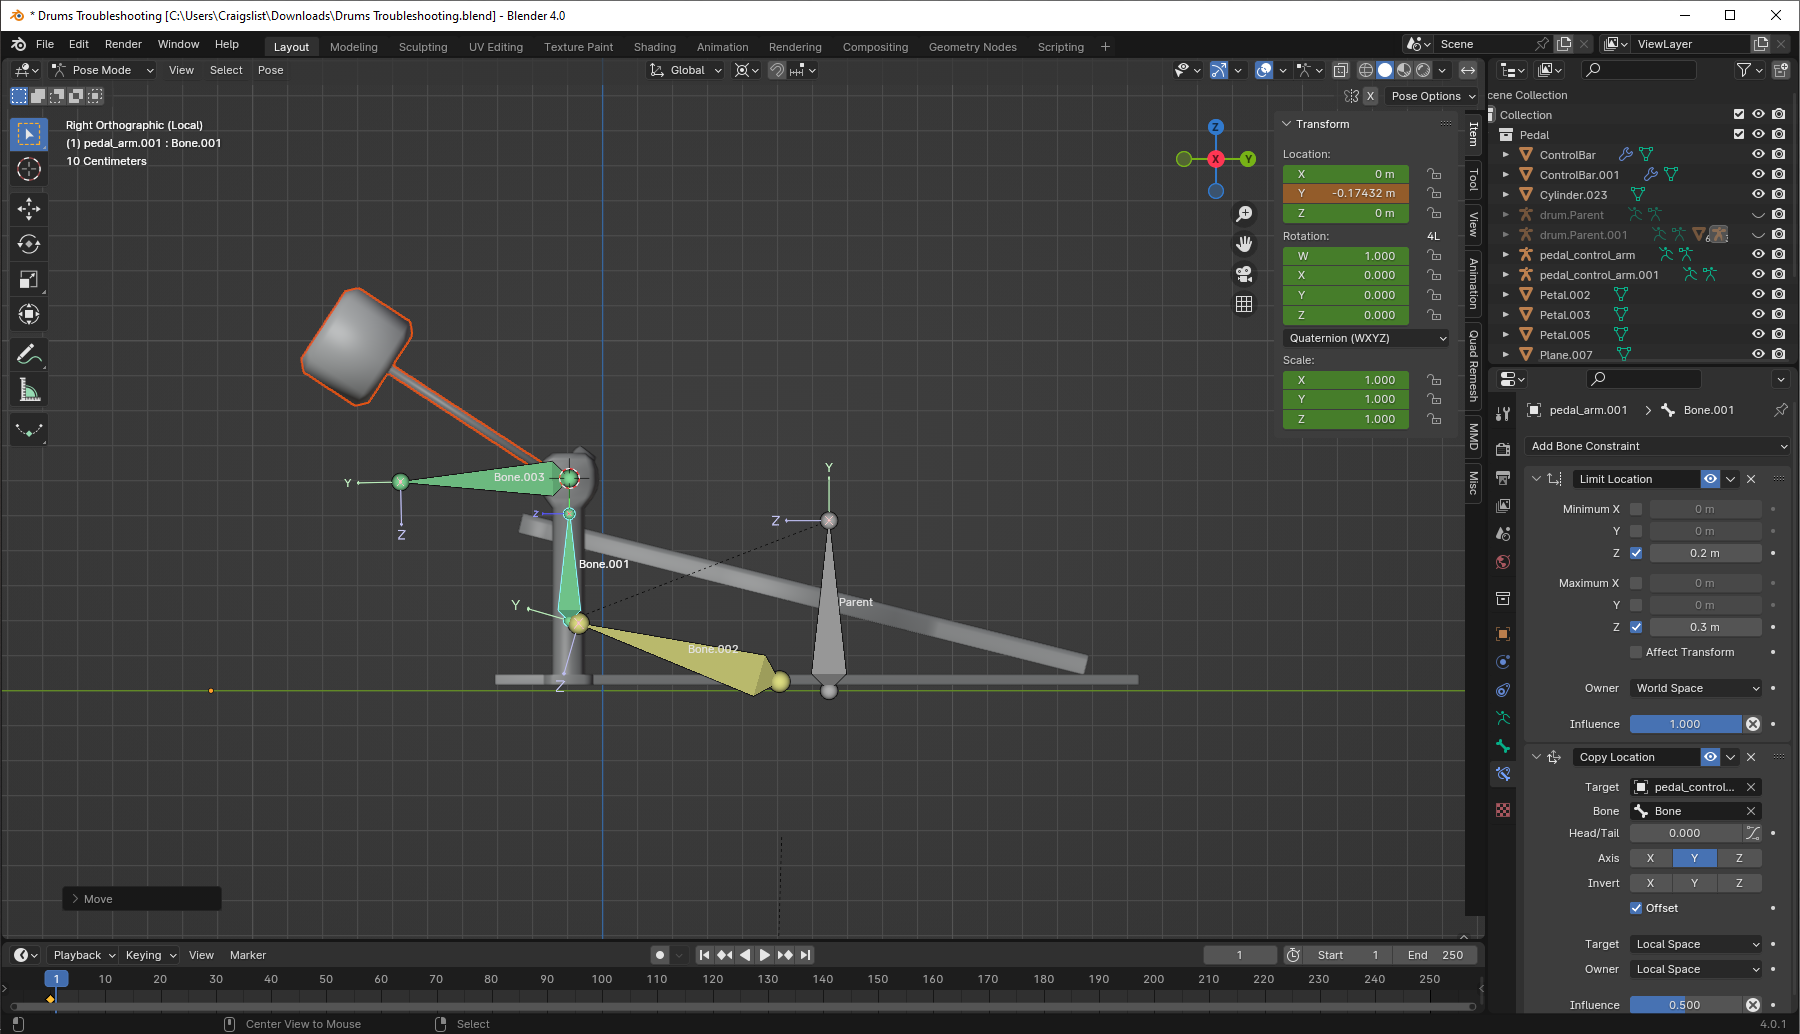Open Pose Mode dropdown

pyautogui.click(x=102, y=70)
